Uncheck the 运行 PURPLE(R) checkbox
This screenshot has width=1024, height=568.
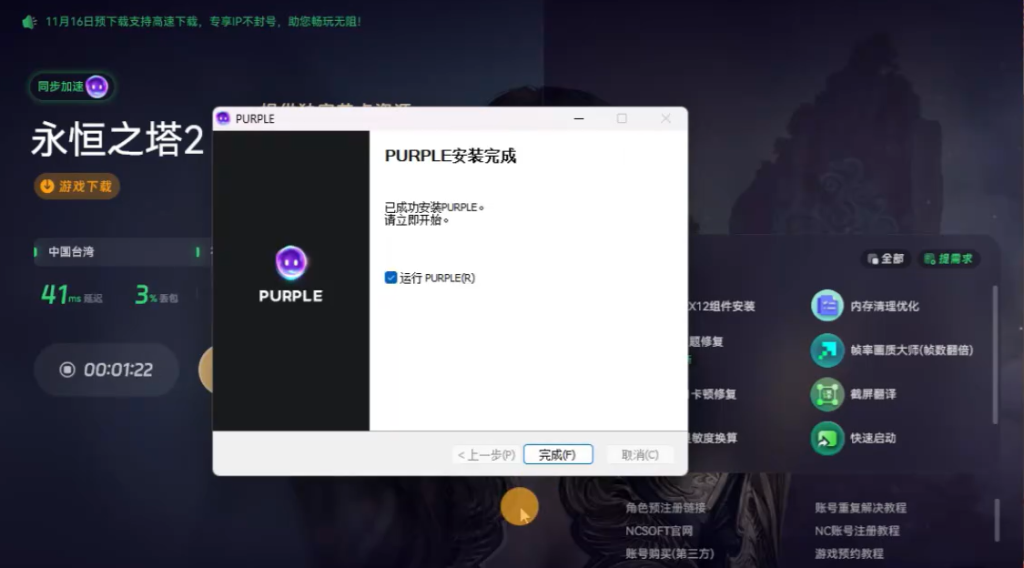391,278
